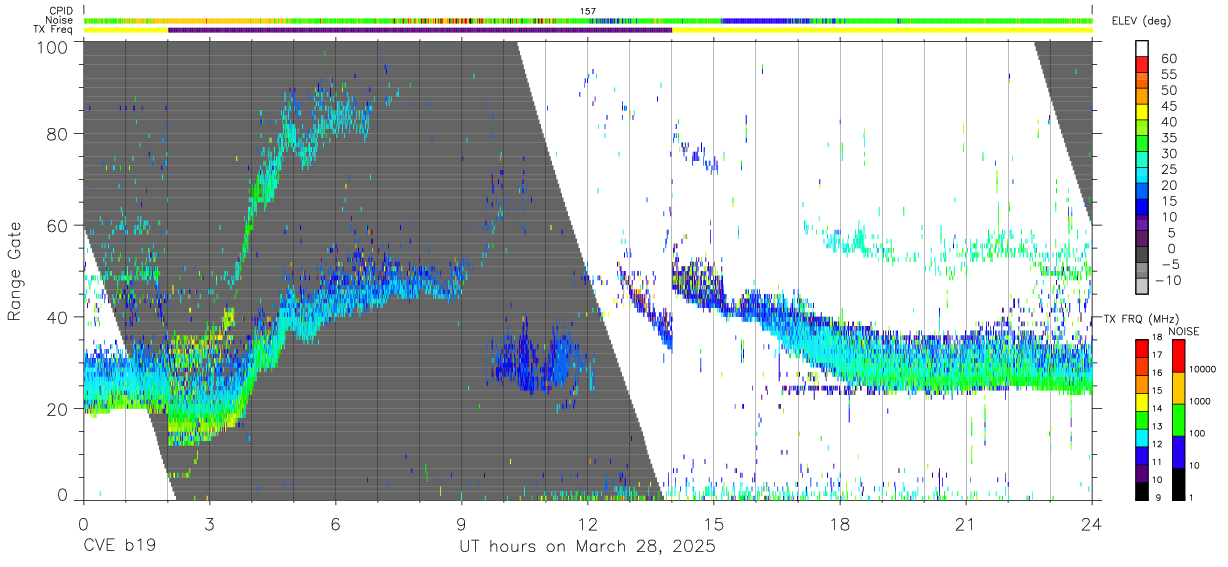Click the 100 tick on Range Gate axis

click(x=52, y=47)
